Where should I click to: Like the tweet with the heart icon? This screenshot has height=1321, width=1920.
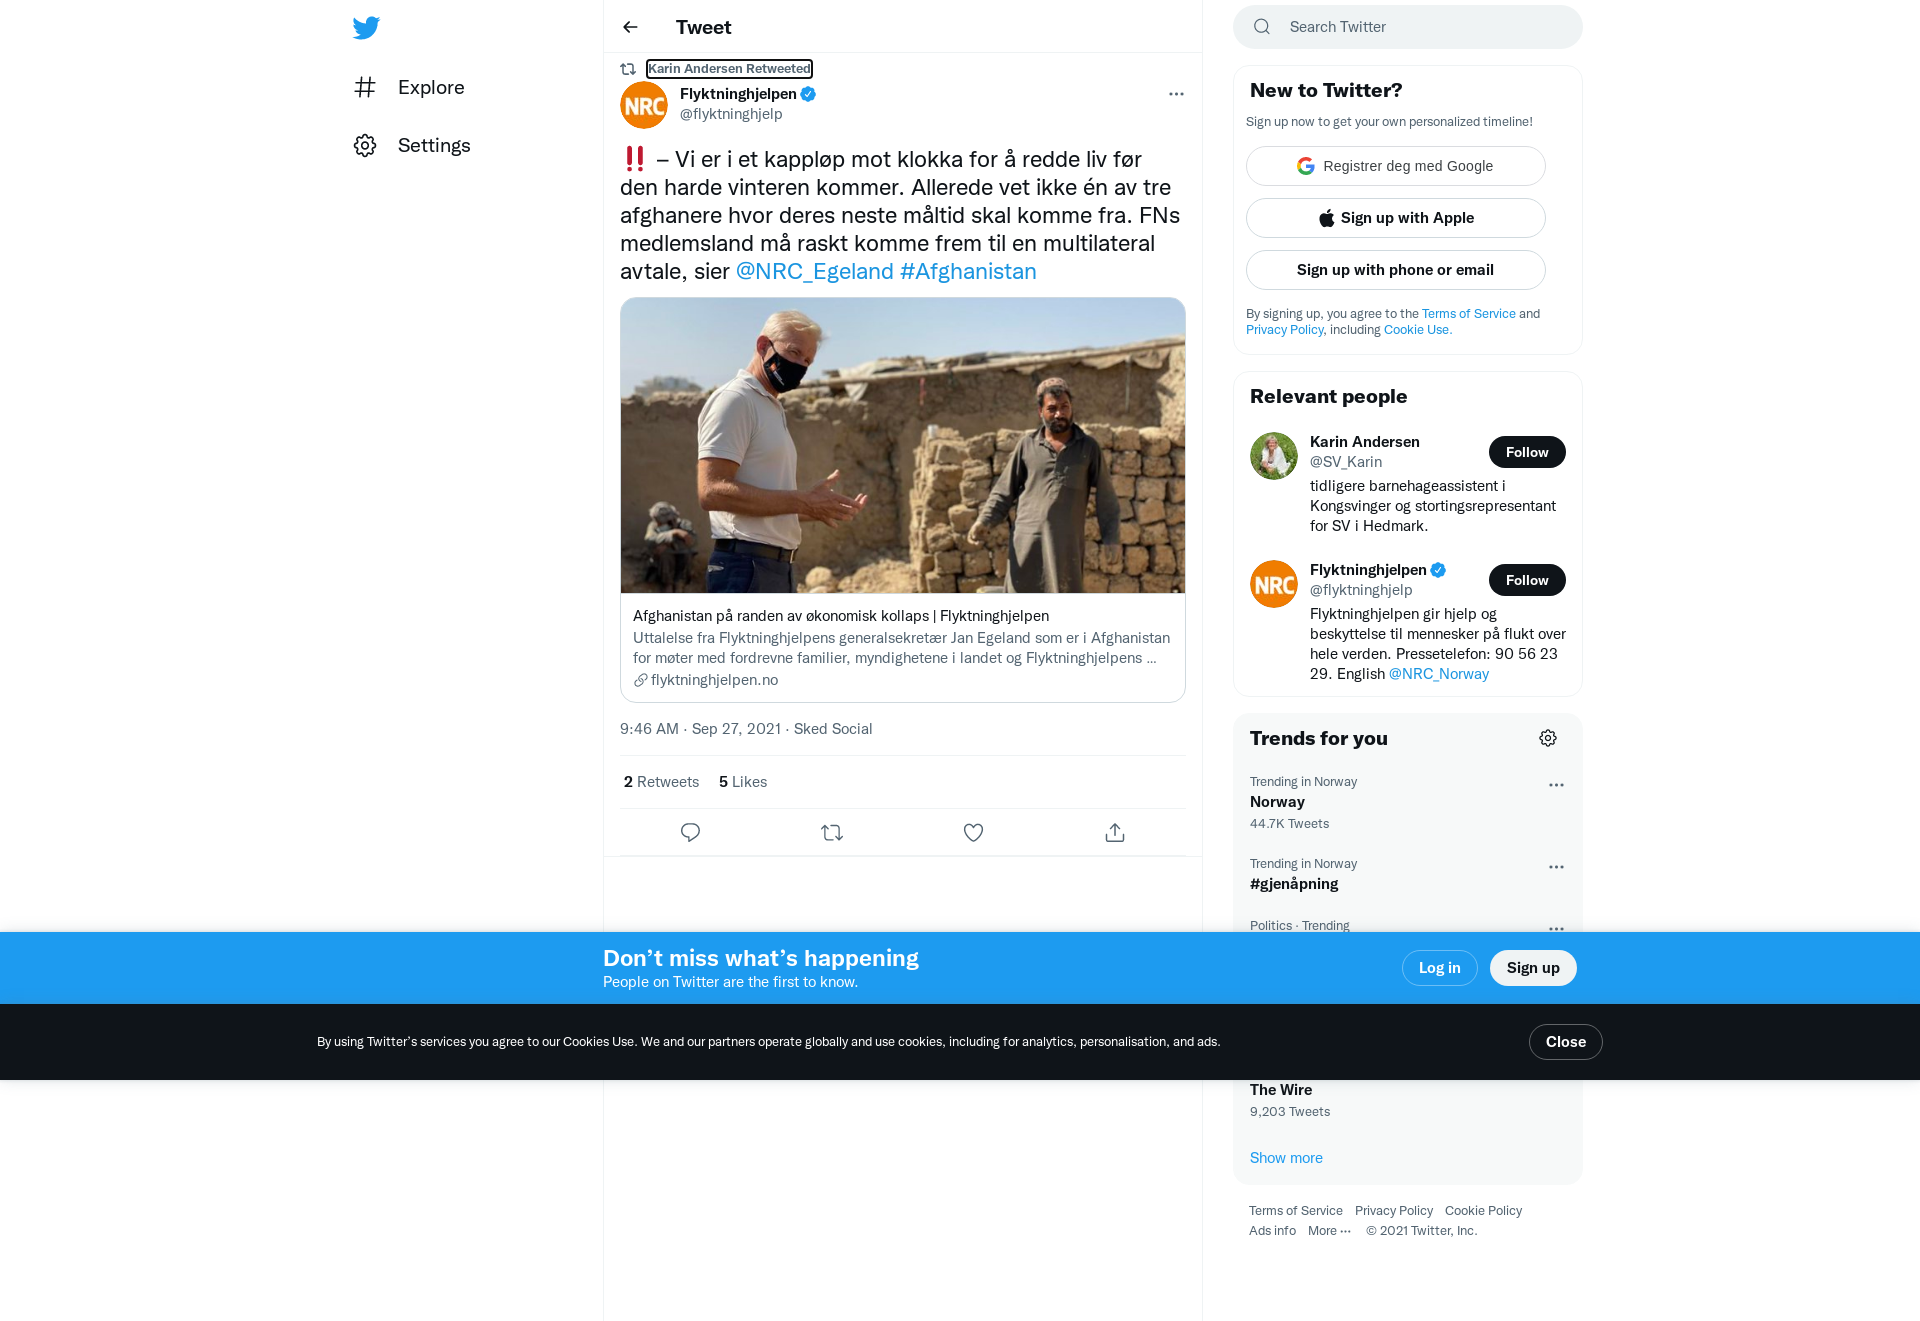pos(973,832)
